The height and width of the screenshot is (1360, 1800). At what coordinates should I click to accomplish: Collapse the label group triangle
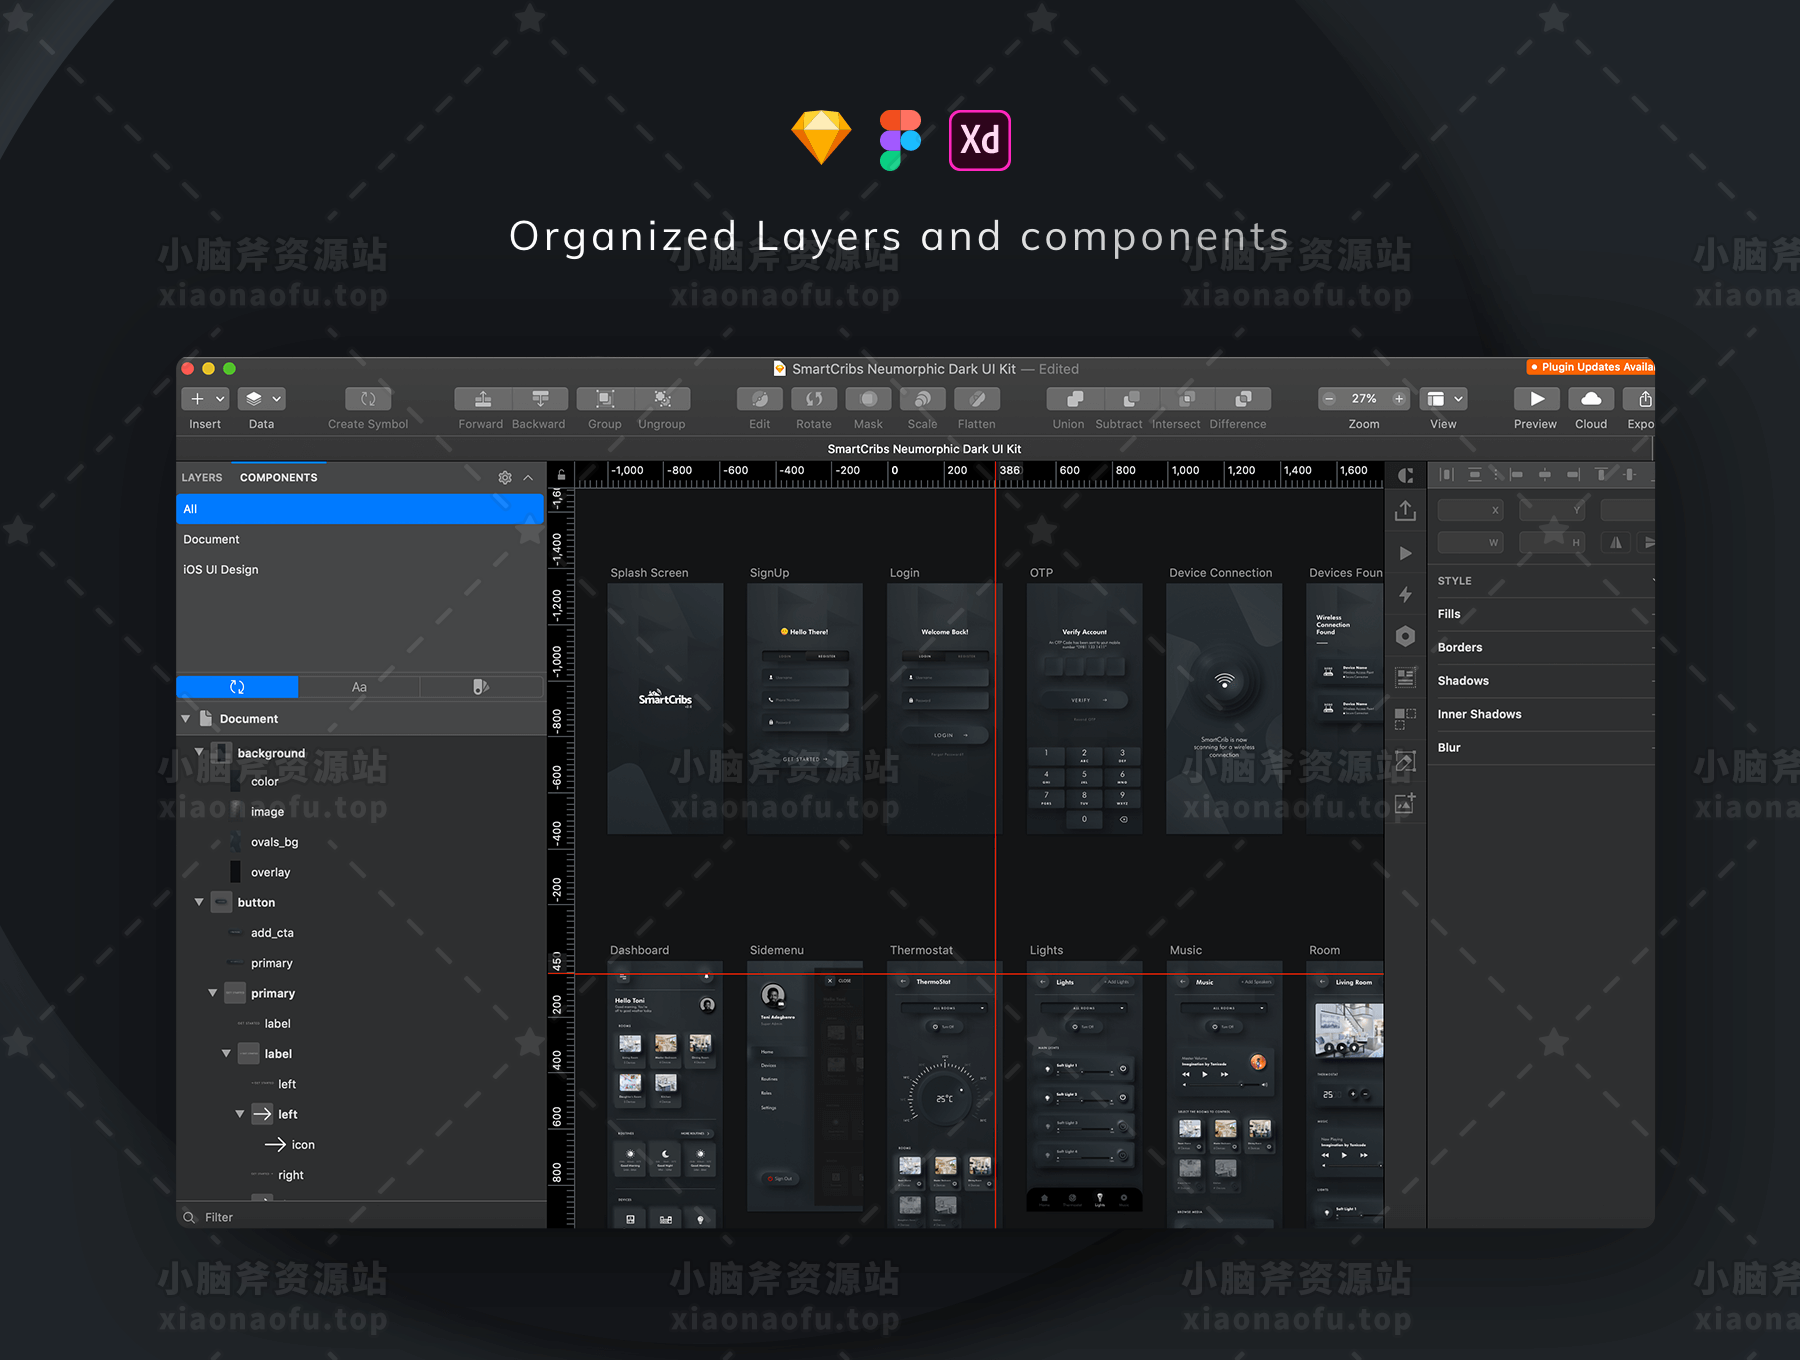(x=226, y=1053)
